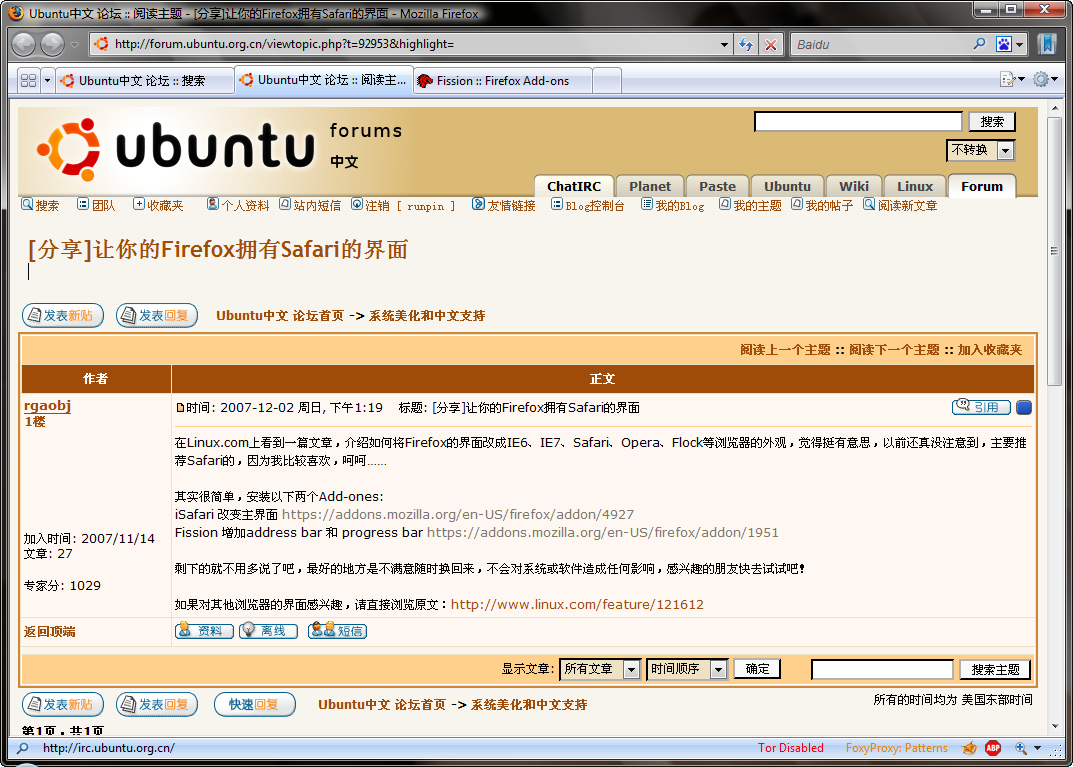Open the back/forward history dropdown arrow
Viewport: 1073px width, 767px height.
(75, 45)
